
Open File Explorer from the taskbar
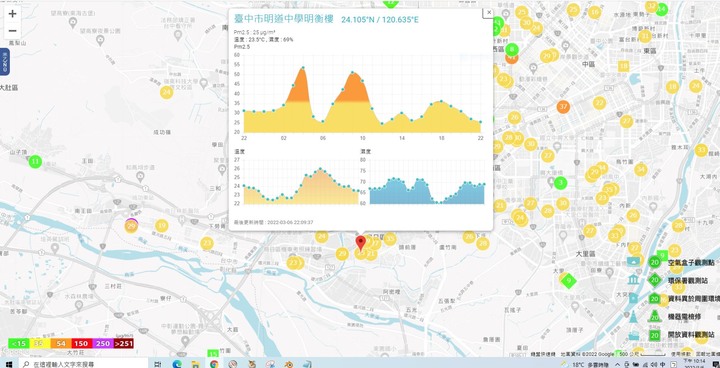point(196,364)
